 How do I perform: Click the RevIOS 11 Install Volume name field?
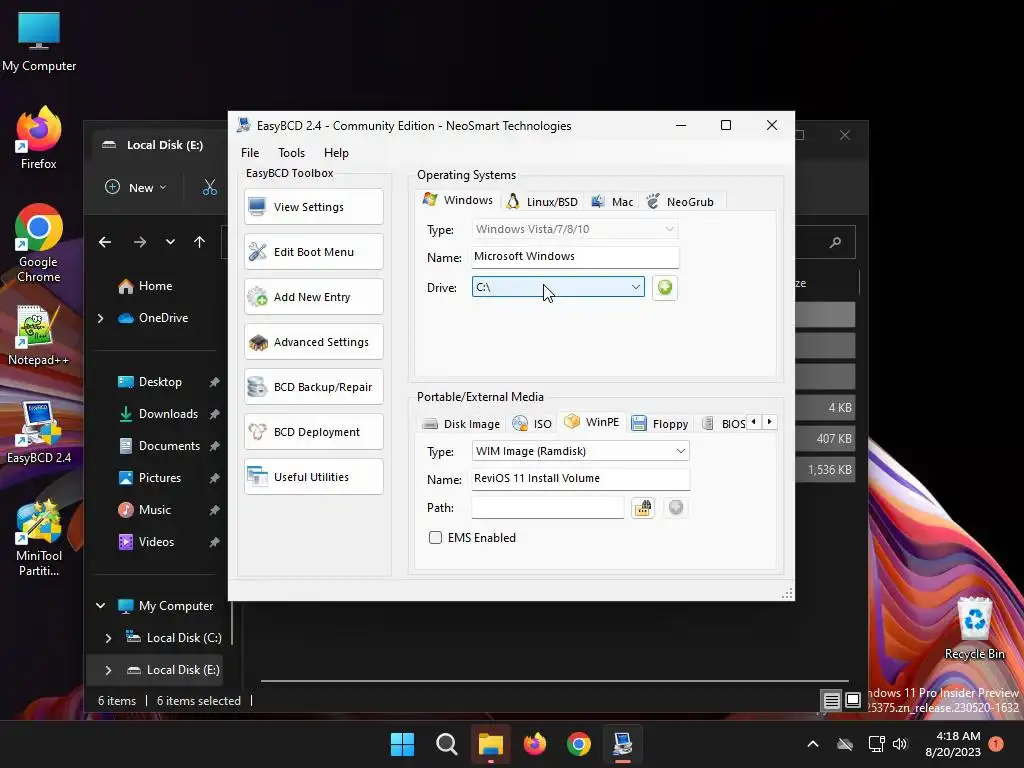tap(581, 479)
